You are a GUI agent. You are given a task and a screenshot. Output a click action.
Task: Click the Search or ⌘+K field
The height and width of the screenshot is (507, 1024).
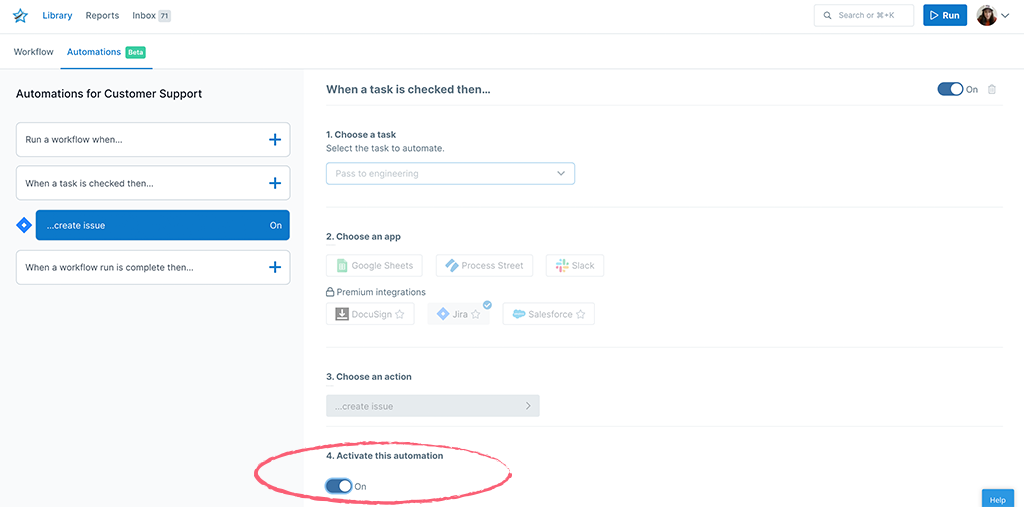click(x=863, y=16)
